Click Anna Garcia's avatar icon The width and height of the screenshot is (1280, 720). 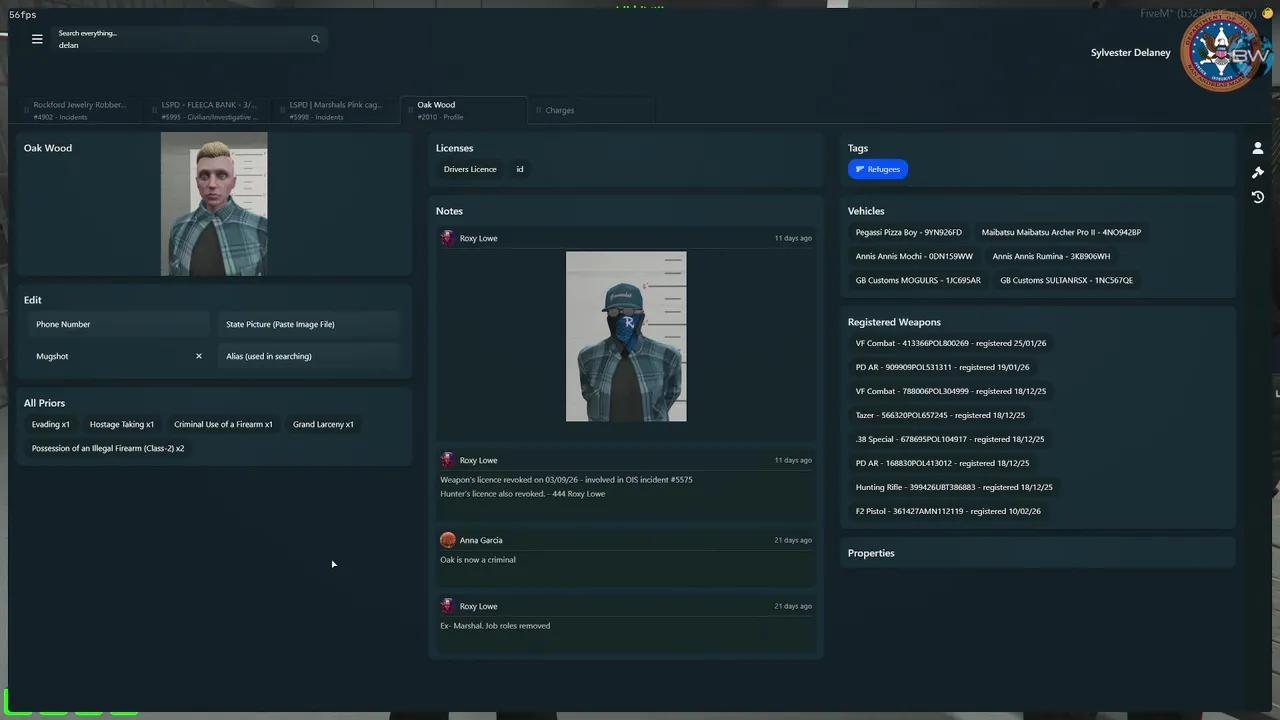coord(448,540)
